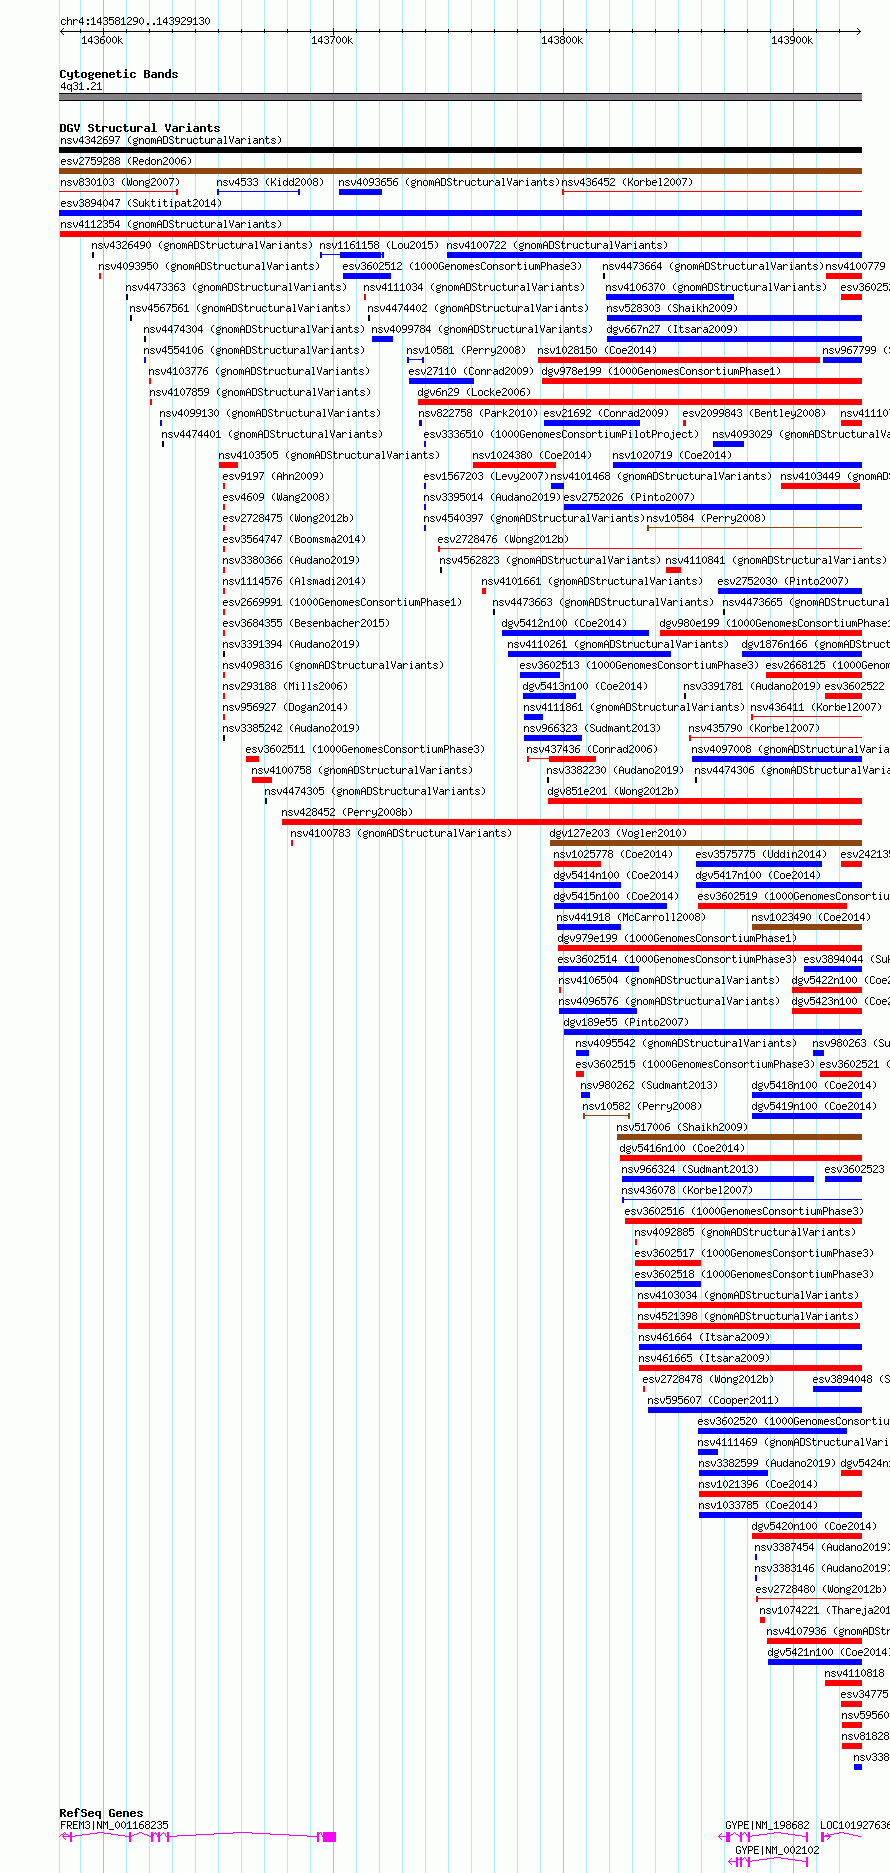Select dgv189e55 (Pinto2007) label

(626, 1022)
